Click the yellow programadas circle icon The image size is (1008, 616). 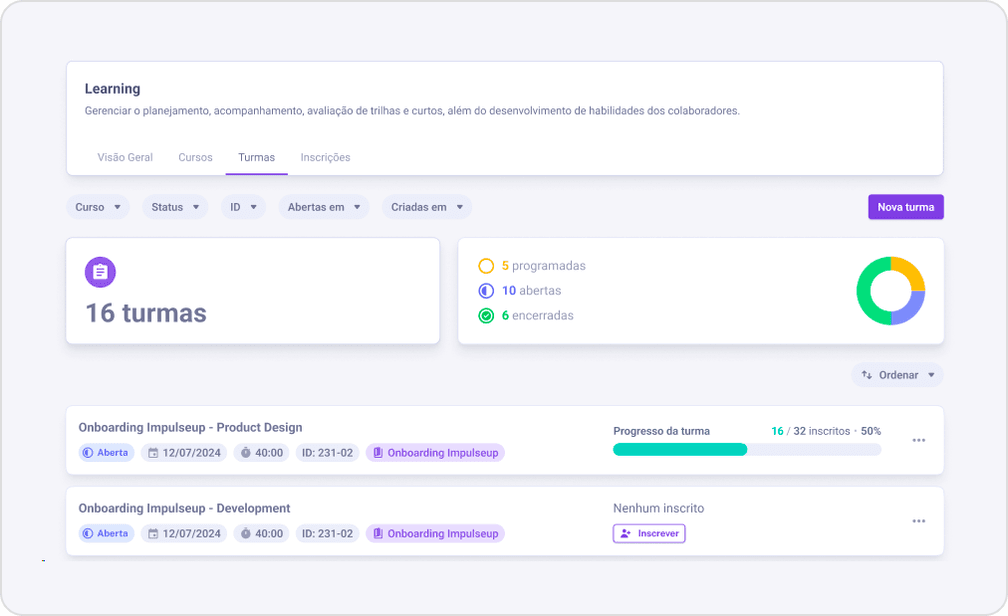(x=486, y=266)
